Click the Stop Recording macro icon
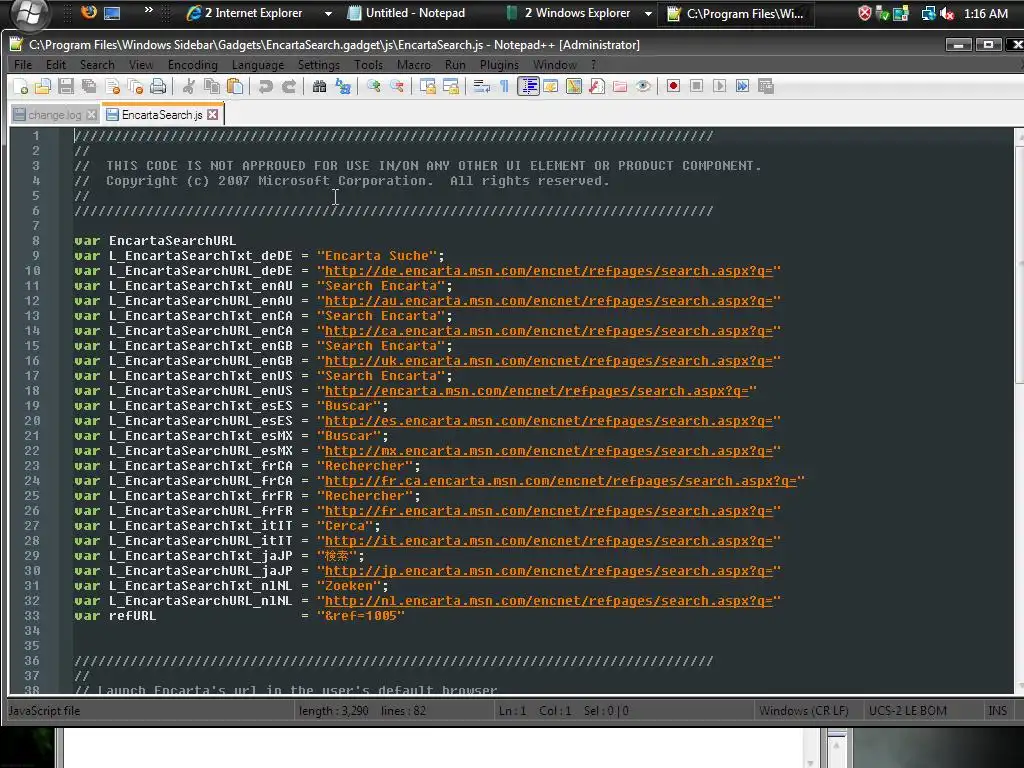This screenshot has width=1024, height=768. (x=697, y=86)
